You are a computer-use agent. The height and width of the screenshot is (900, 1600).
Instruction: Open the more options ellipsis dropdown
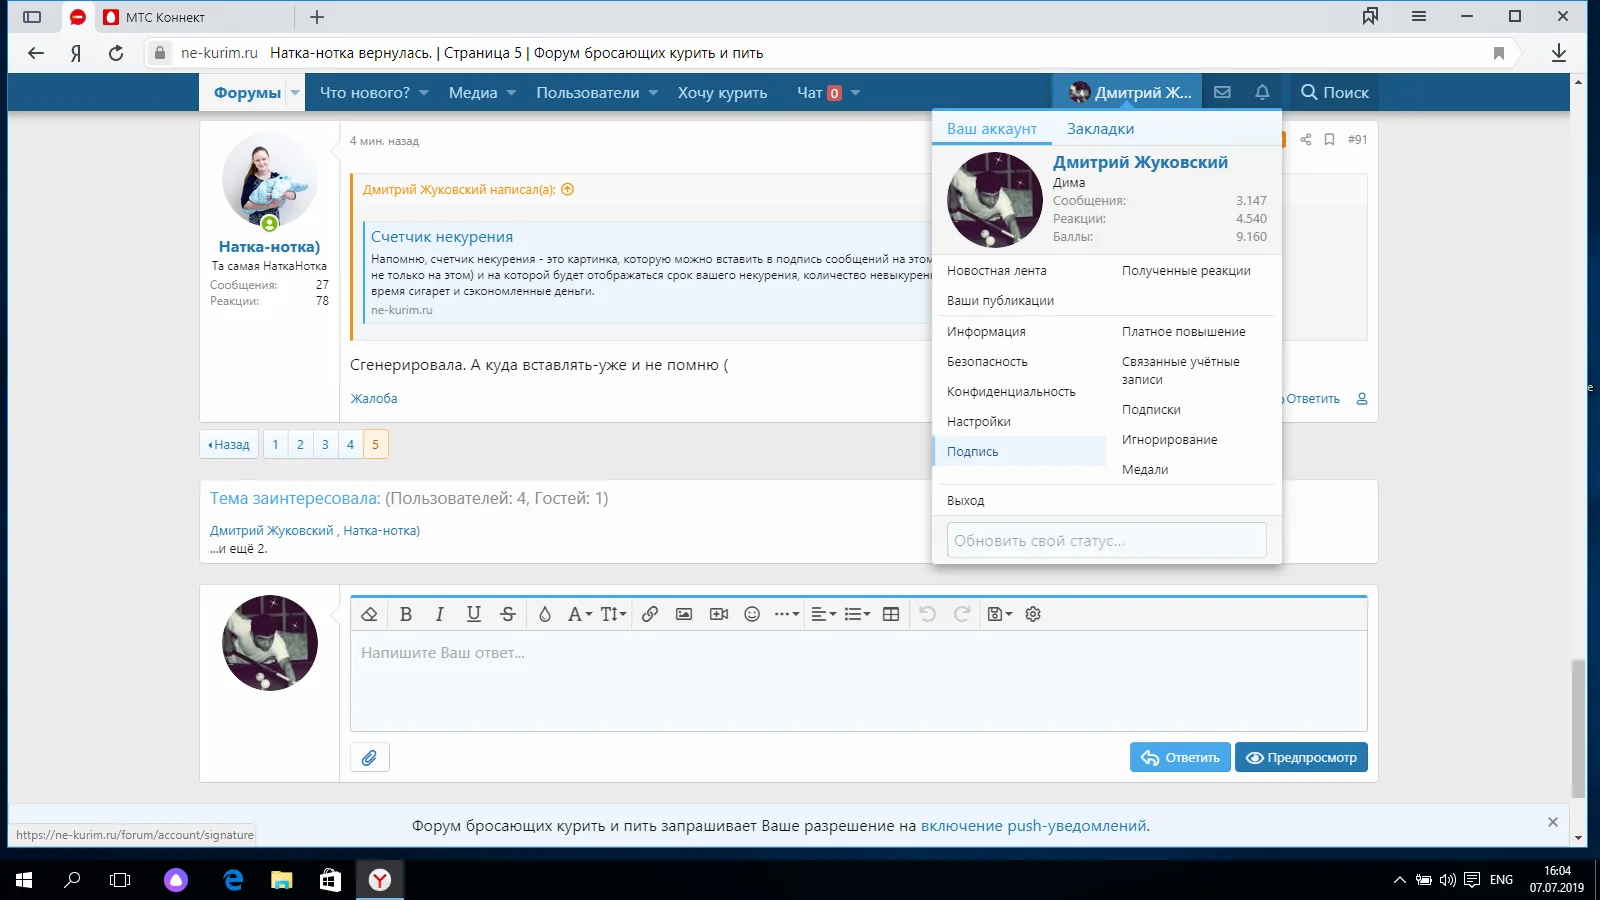tap(787, 614)
